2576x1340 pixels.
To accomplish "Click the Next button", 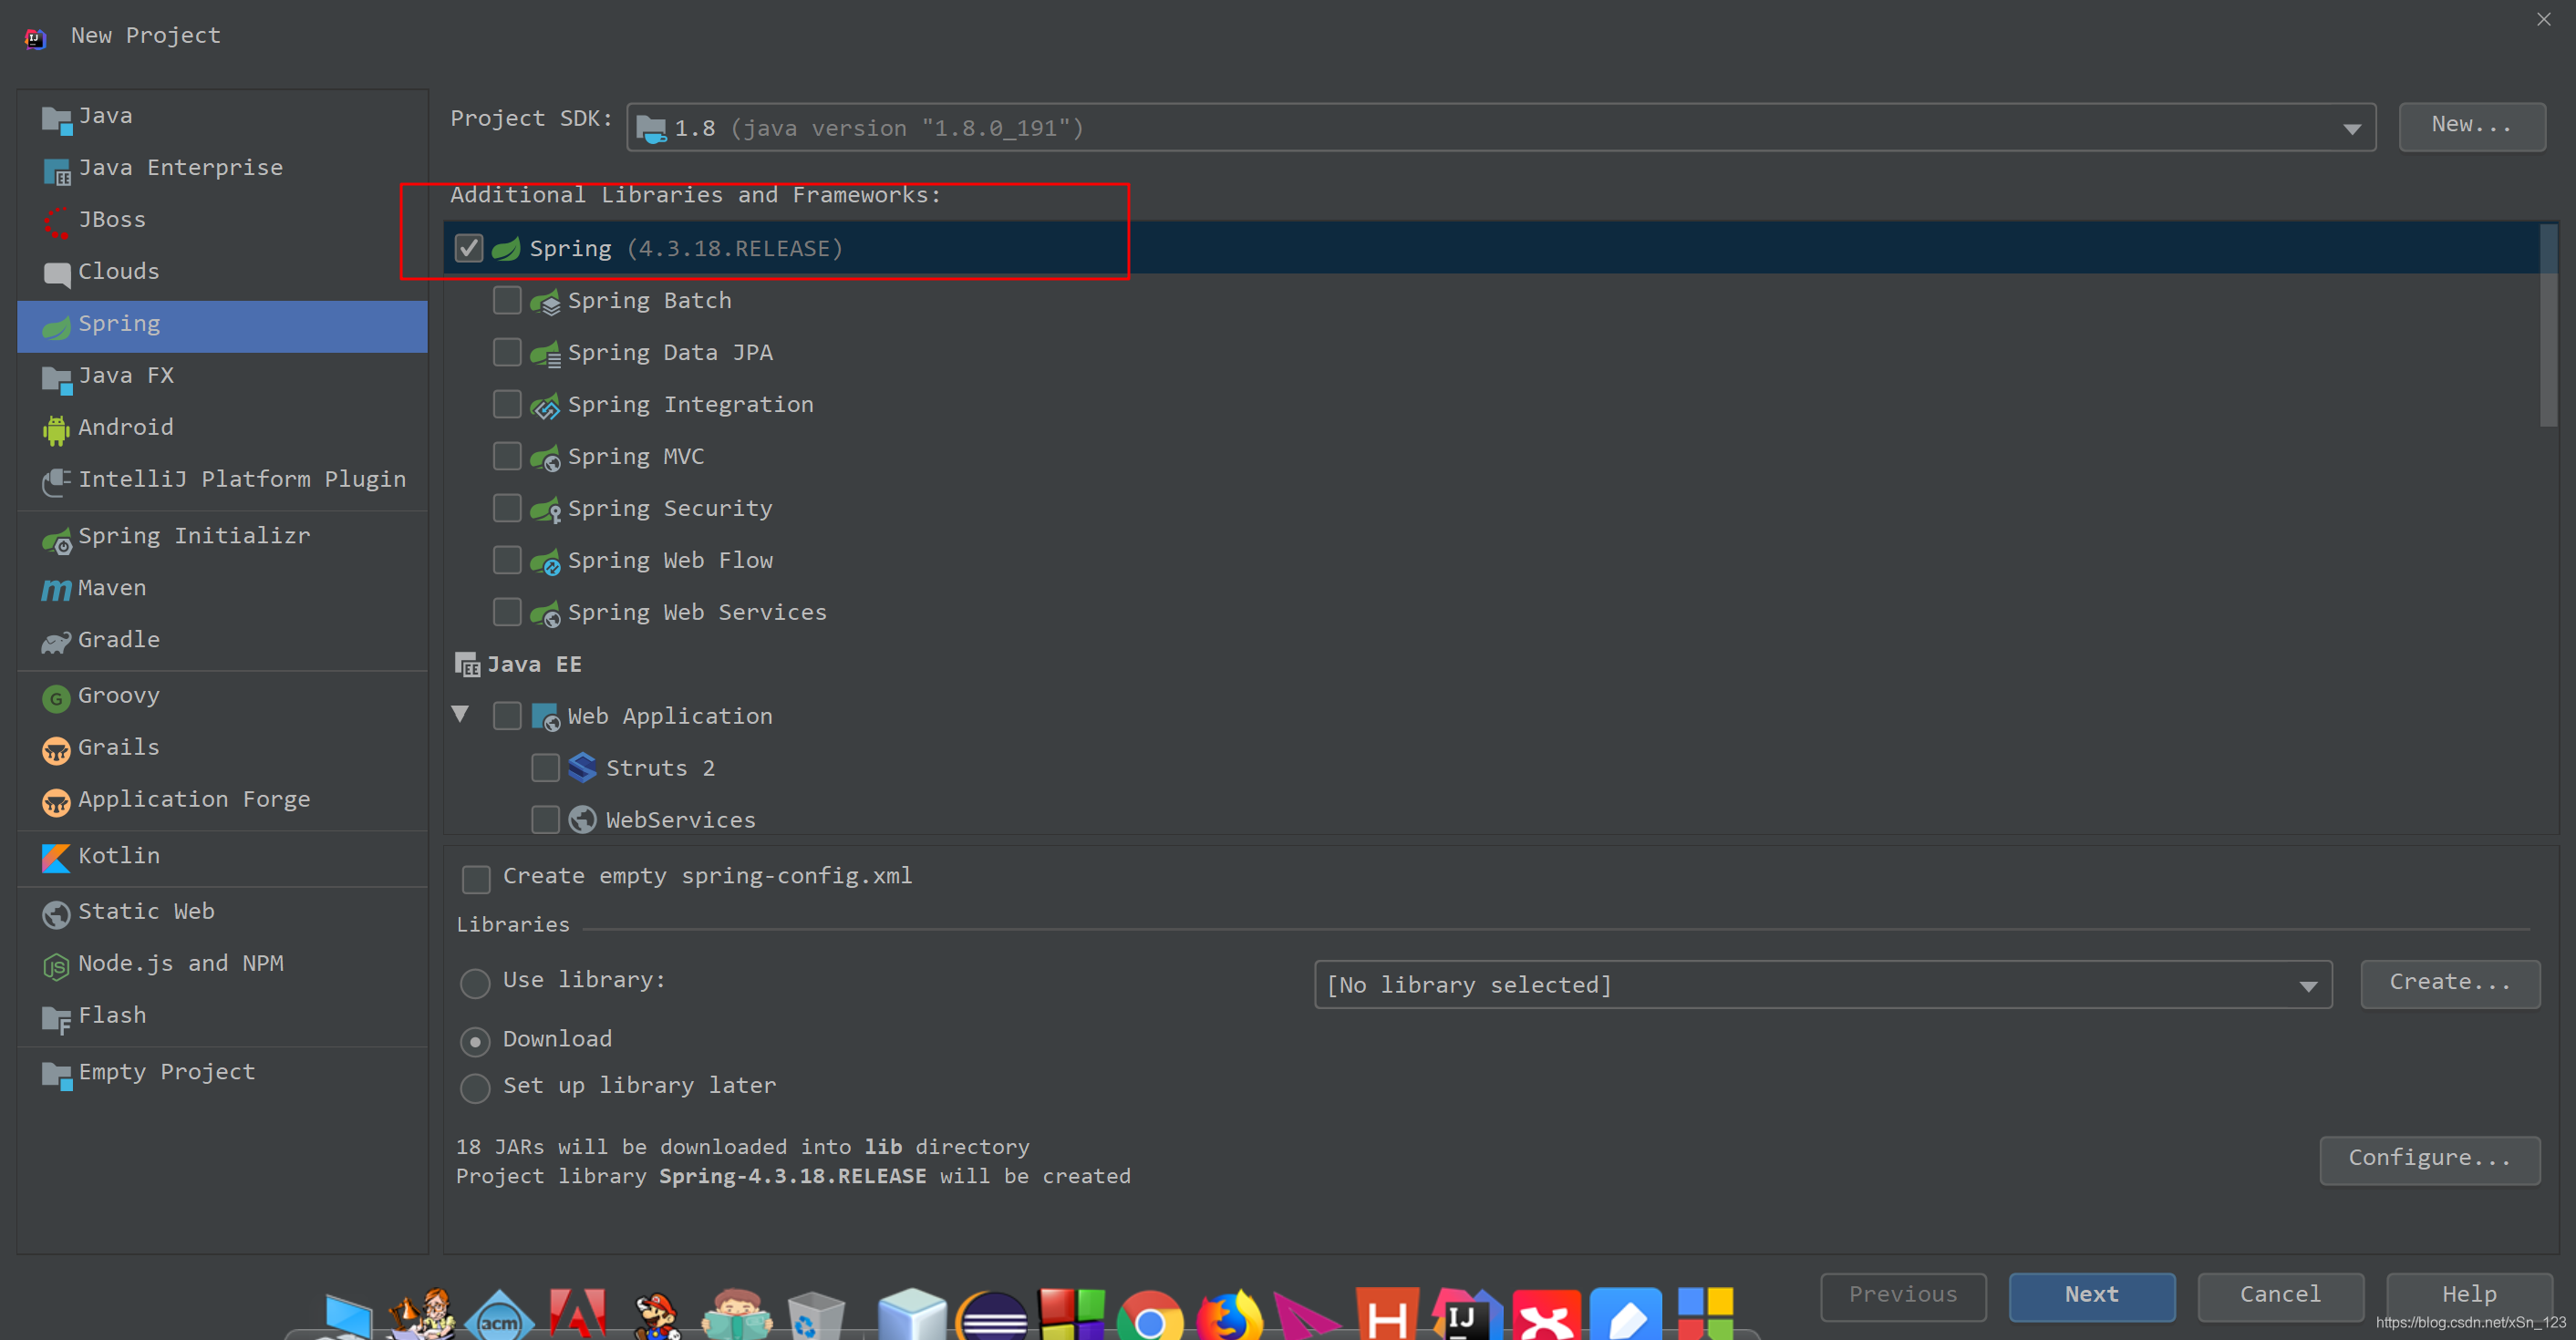I will 2092,1296.
